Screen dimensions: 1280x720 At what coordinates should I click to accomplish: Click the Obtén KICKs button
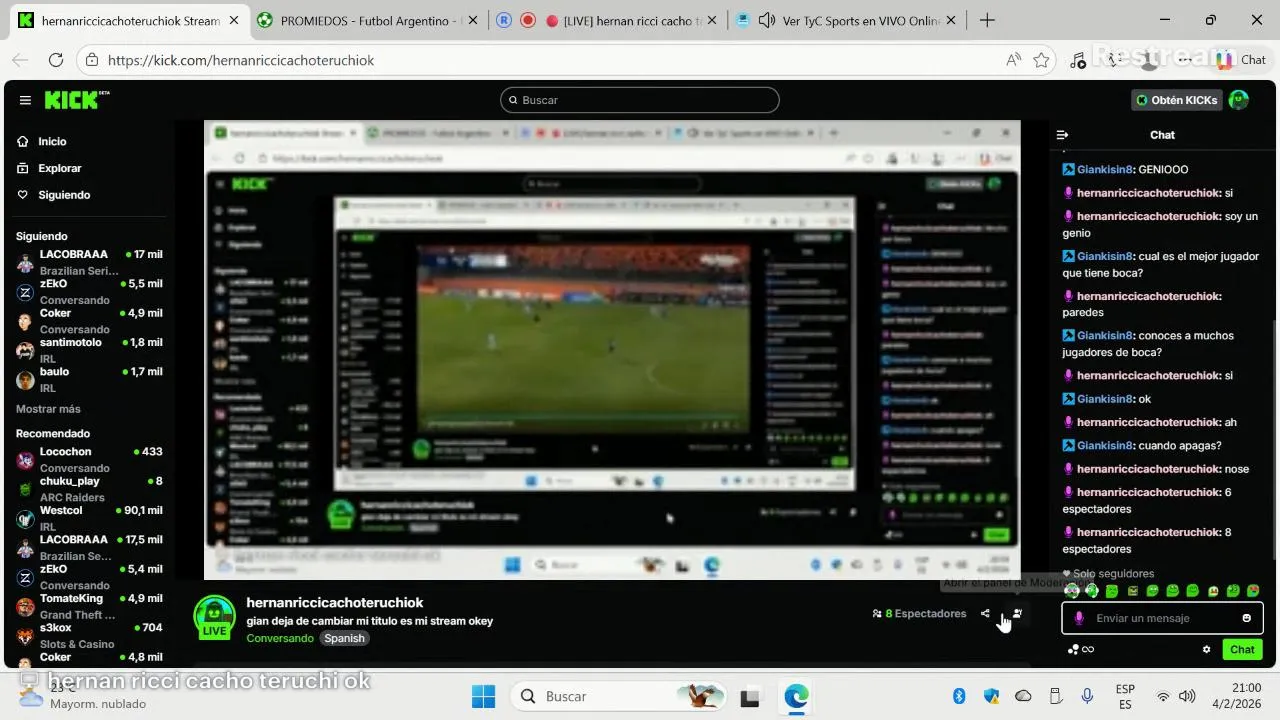point(1176,100)
